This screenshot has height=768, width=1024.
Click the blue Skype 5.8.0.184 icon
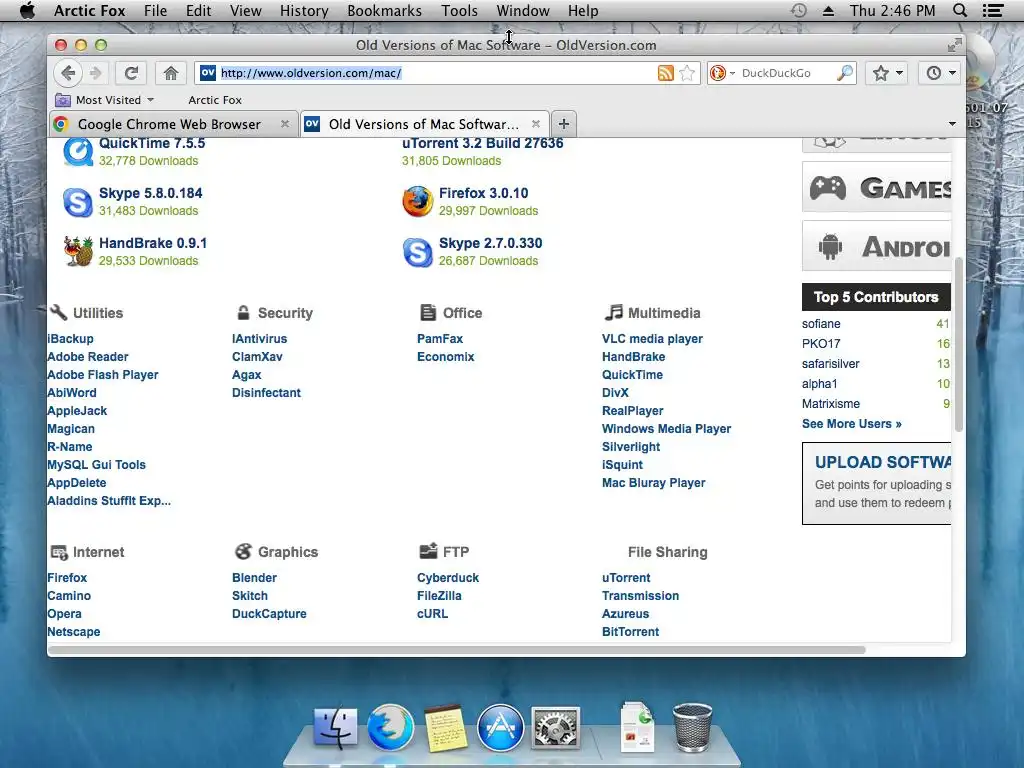point(78,202)
